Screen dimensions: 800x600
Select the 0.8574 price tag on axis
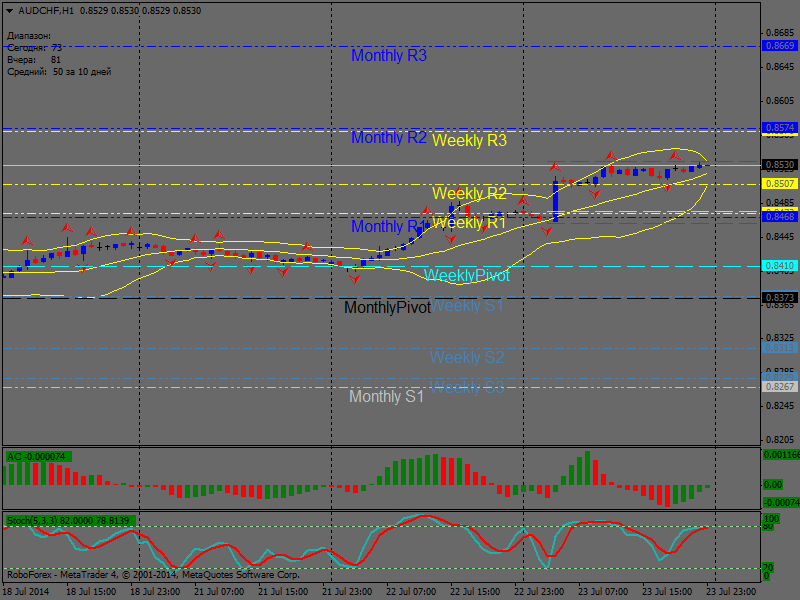point(780,128)
